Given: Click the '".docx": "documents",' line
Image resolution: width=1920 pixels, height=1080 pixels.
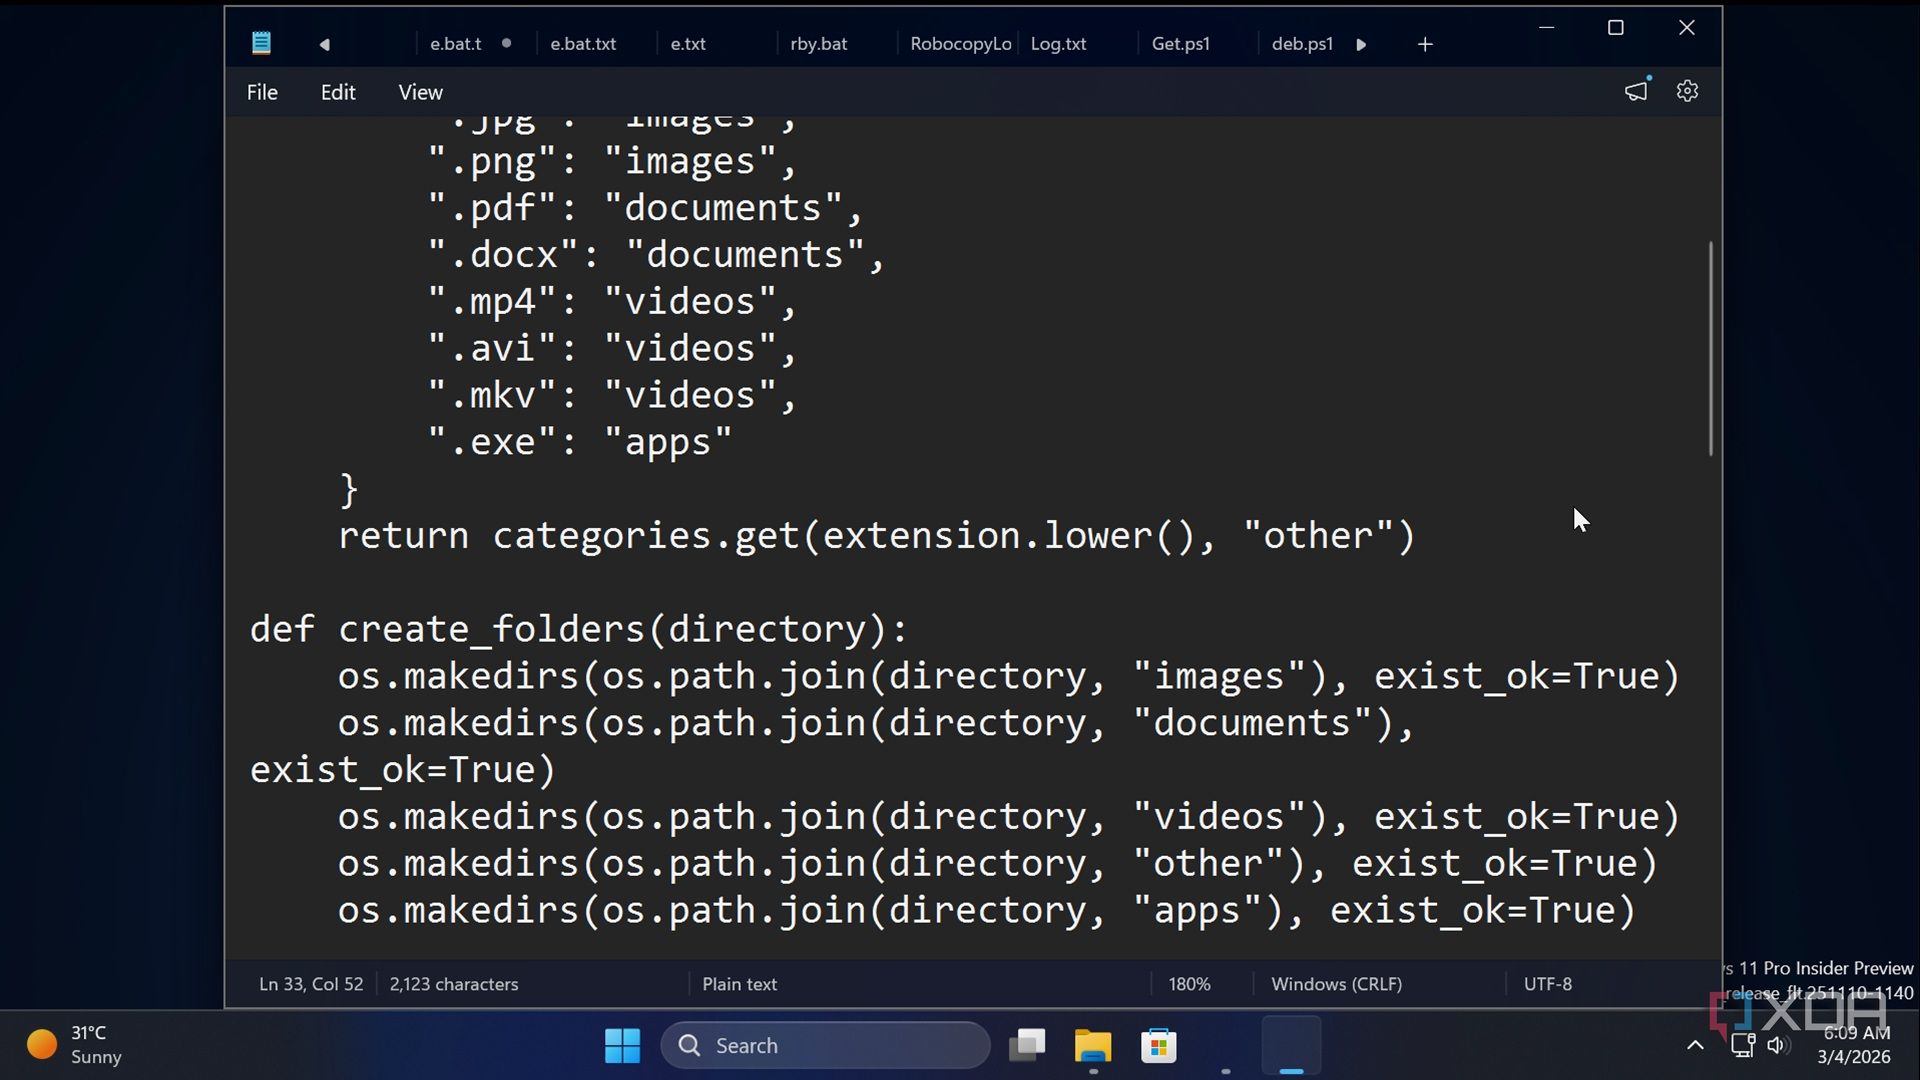Looking at the screenshot, I should point(656,255).
